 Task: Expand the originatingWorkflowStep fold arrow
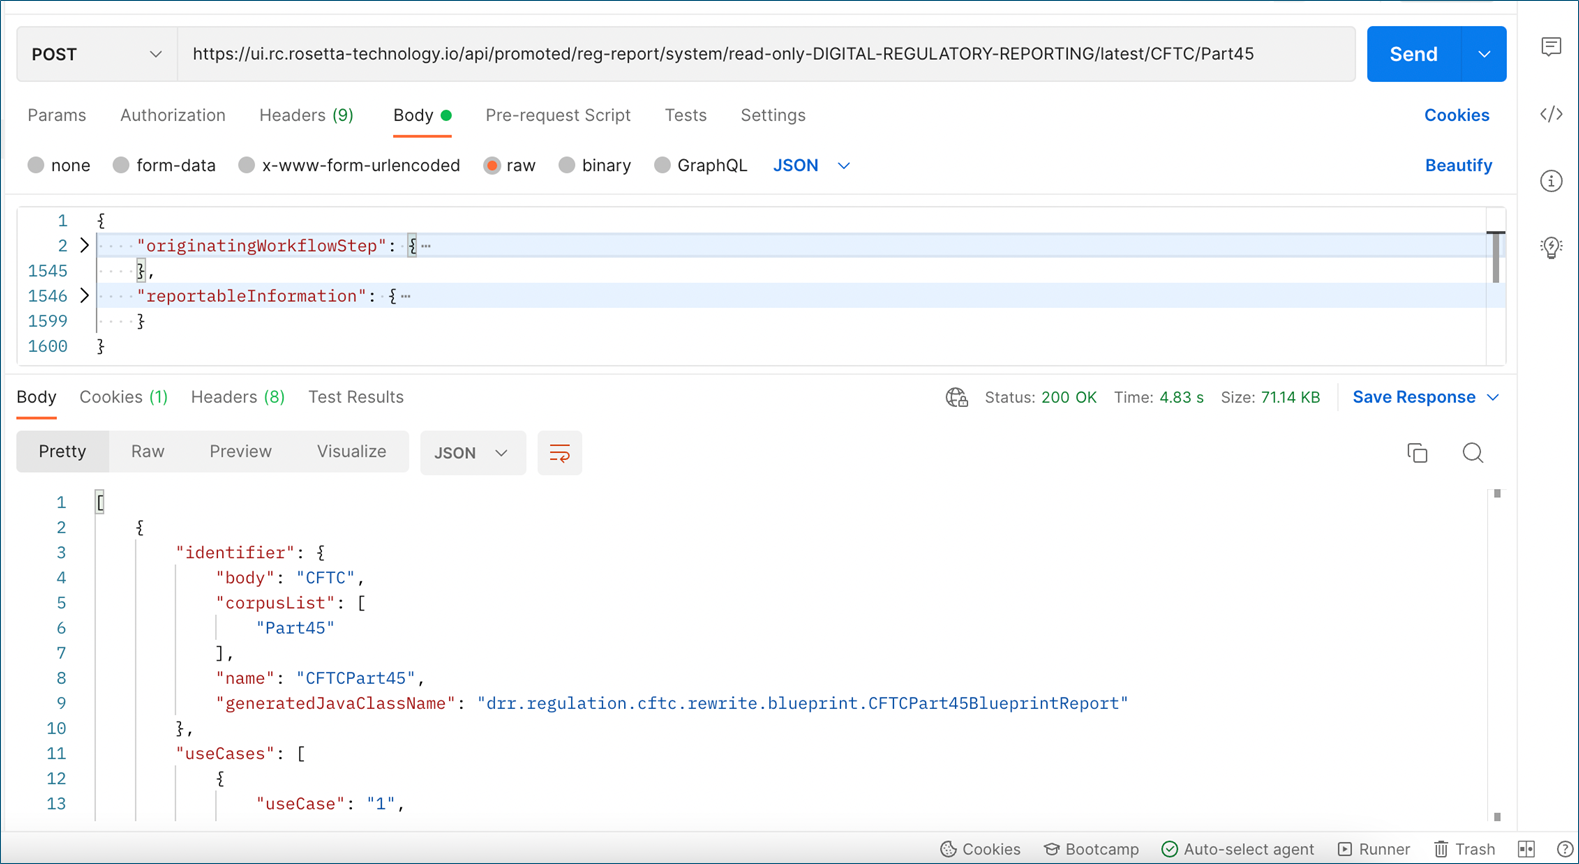(84, 245)
